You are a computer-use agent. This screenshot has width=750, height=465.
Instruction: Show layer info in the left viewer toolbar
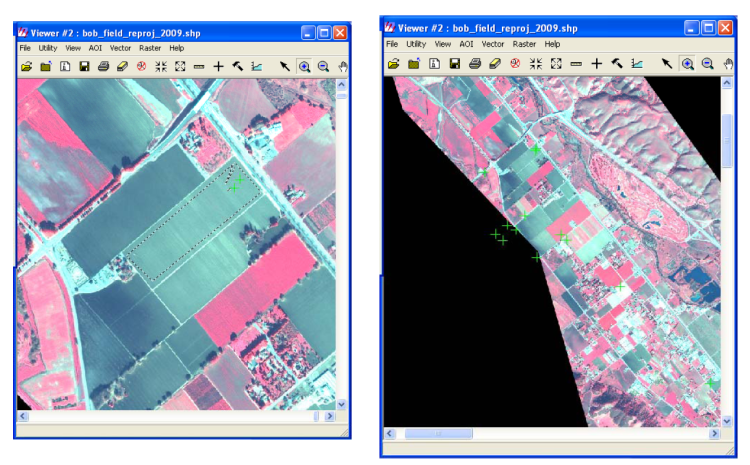pyautogui.click(x=65, y=66)
